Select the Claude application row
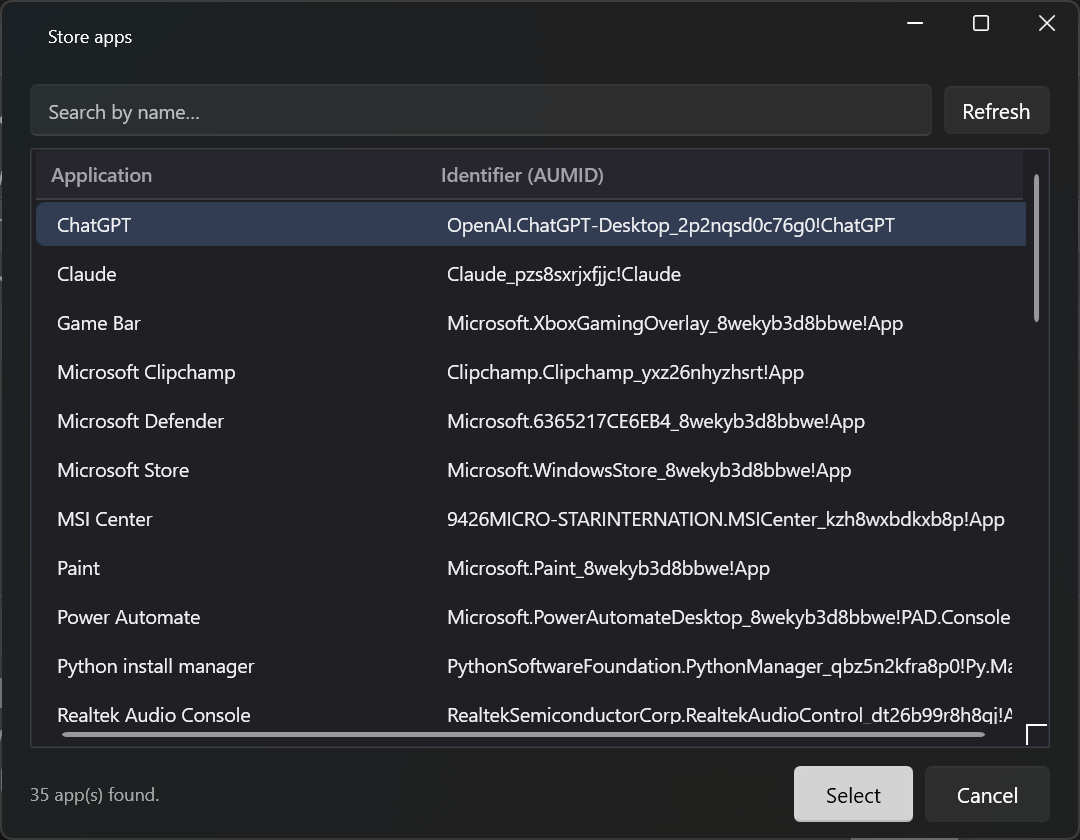This screenshot has height=840, width=1080. [530, 274]
